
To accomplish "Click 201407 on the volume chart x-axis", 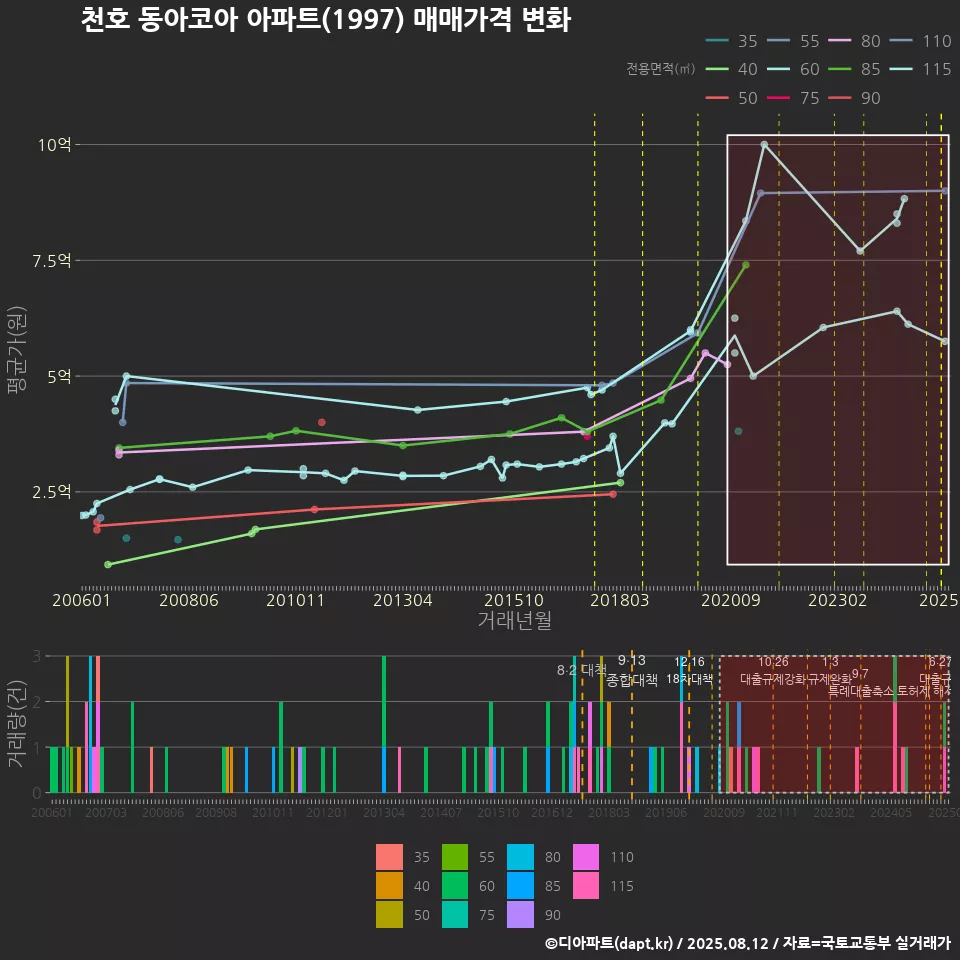I will pos(441,812).
